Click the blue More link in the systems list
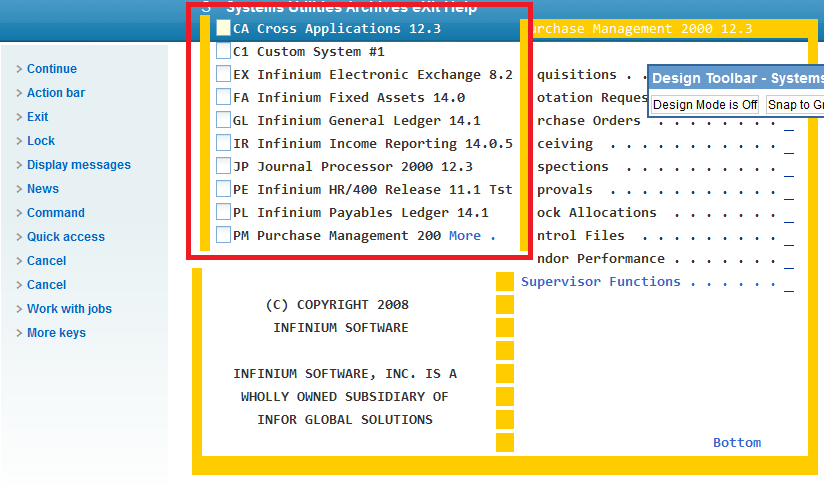This screenshot has height=485, width=824. coord(465,235)
